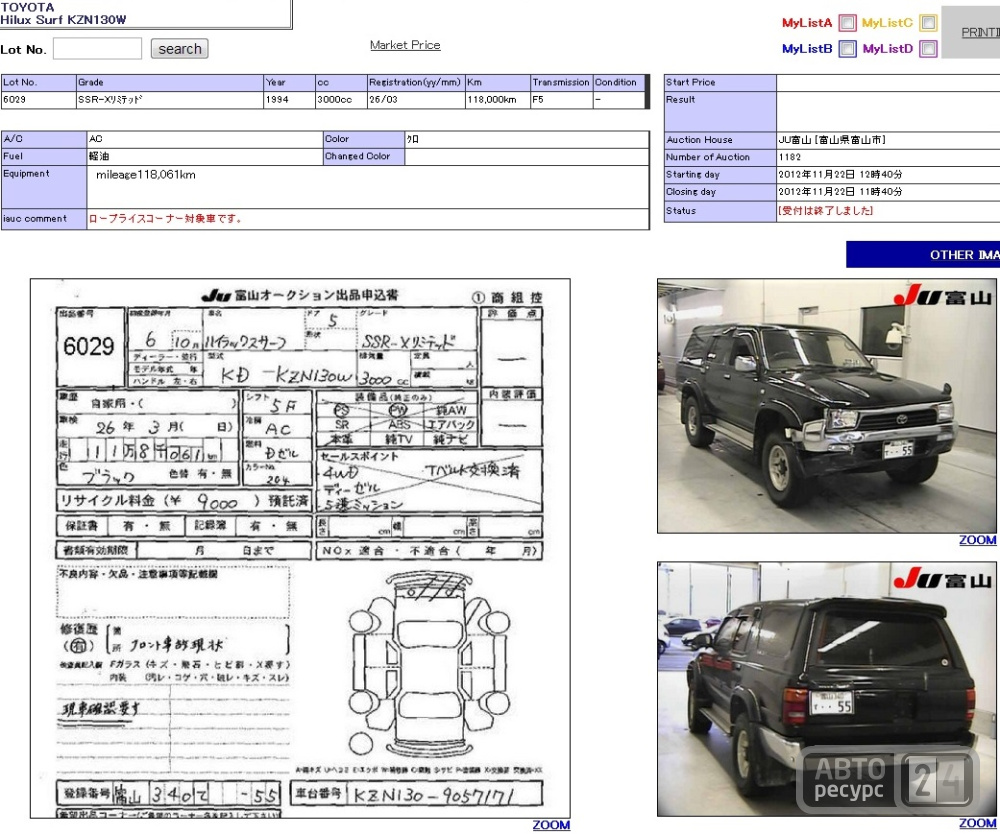Viewport: 1000px width, 834px height.
Task: Select grade cell SSR-X
Action: (170, 99)
